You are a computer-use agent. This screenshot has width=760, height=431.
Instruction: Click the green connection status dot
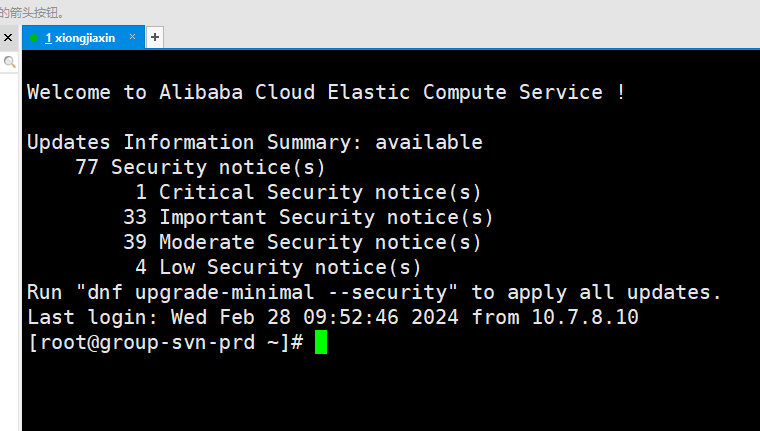tap(33, 38)
